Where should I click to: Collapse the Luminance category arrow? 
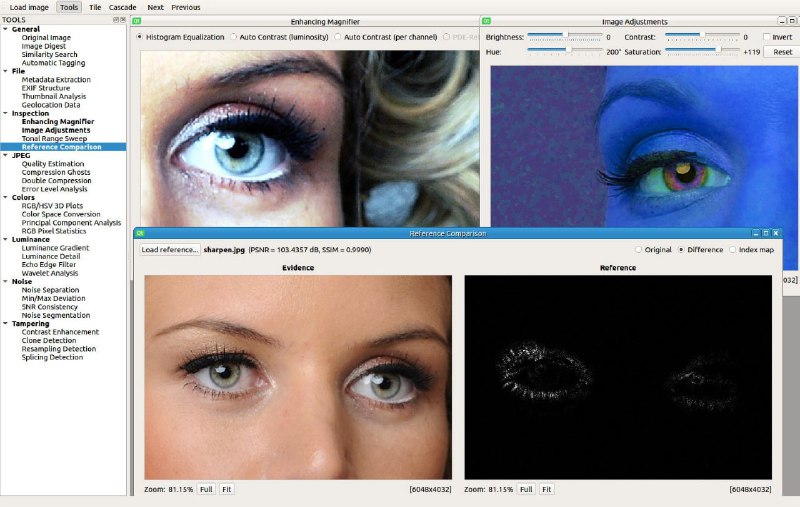6,239
